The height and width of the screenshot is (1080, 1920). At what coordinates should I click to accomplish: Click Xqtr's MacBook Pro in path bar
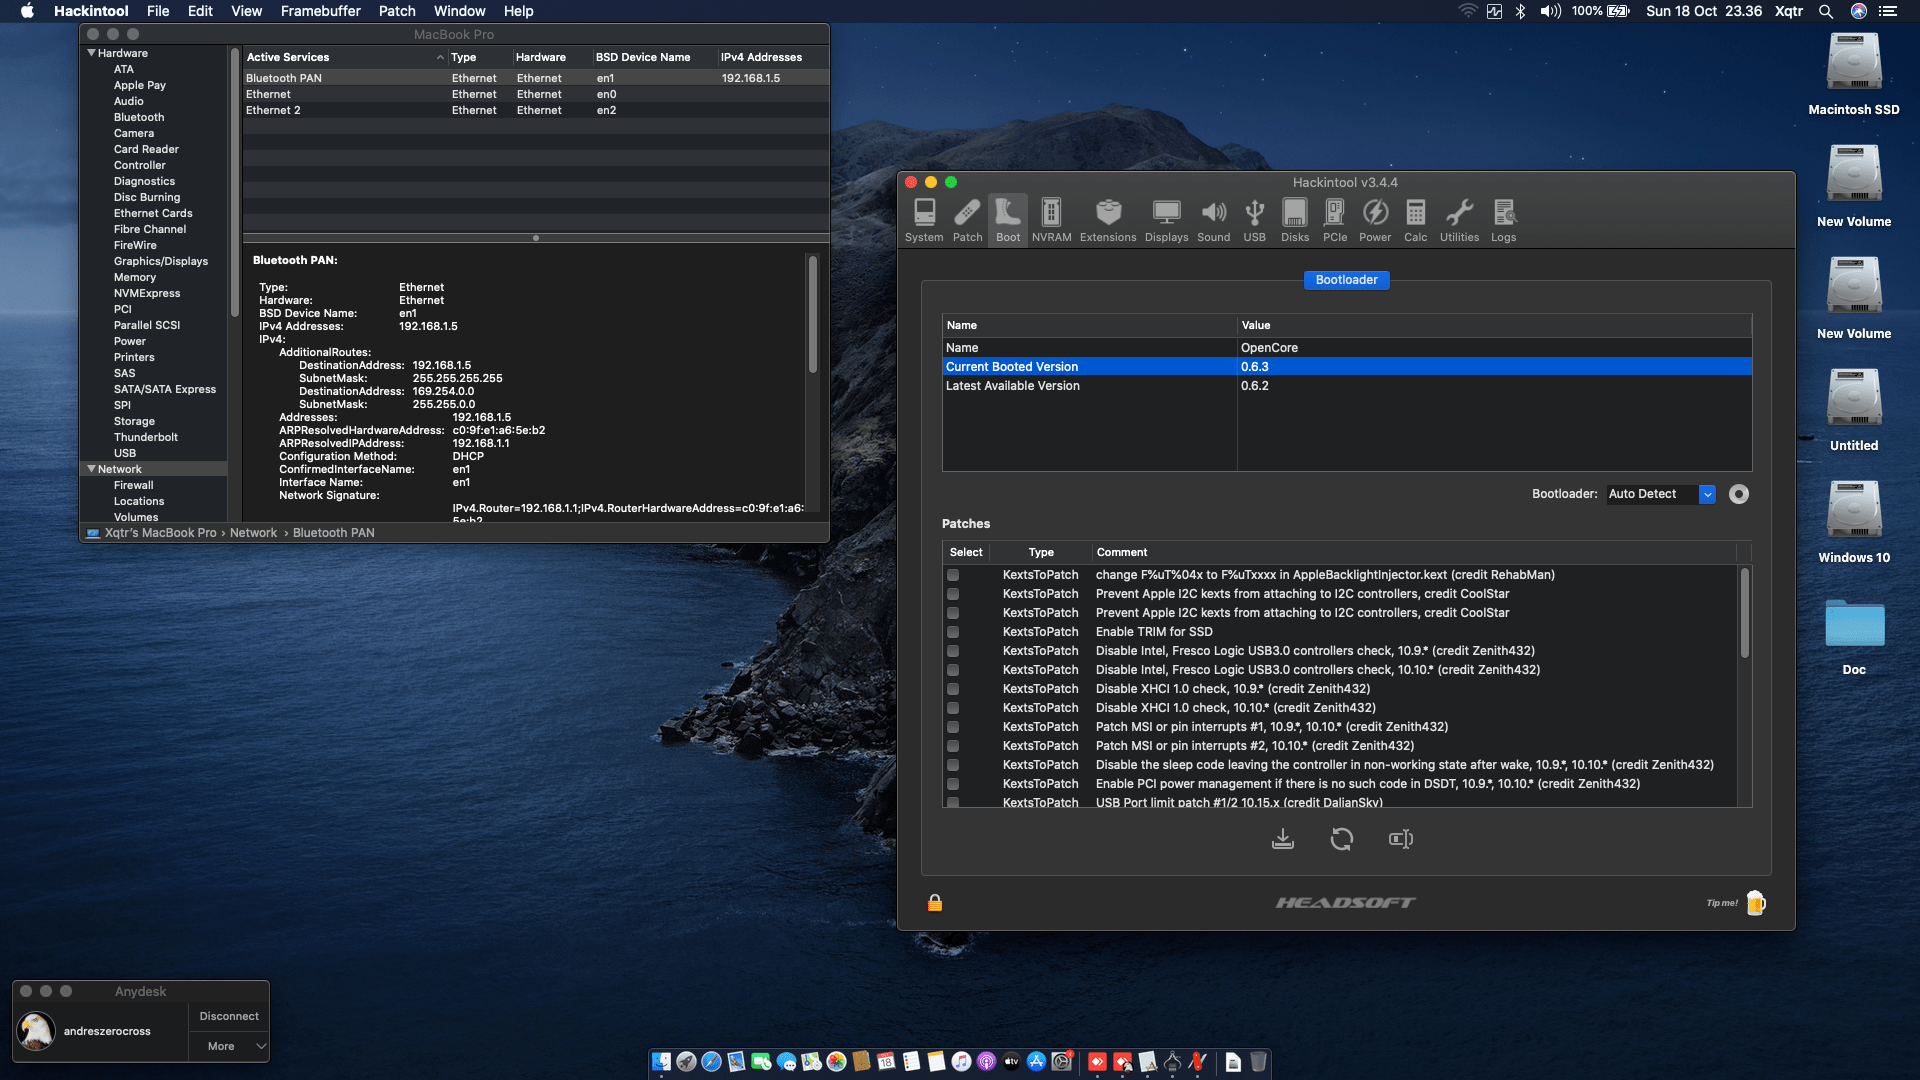tap(160, 533)
